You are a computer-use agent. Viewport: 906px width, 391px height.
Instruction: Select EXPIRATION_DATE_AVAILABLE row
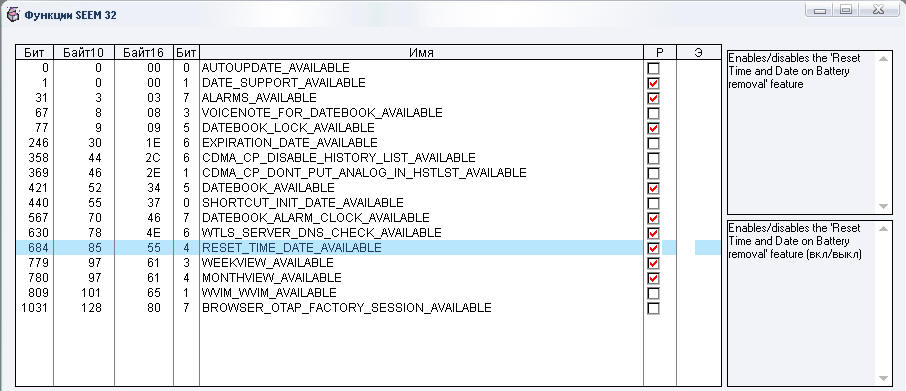(368, 143)
